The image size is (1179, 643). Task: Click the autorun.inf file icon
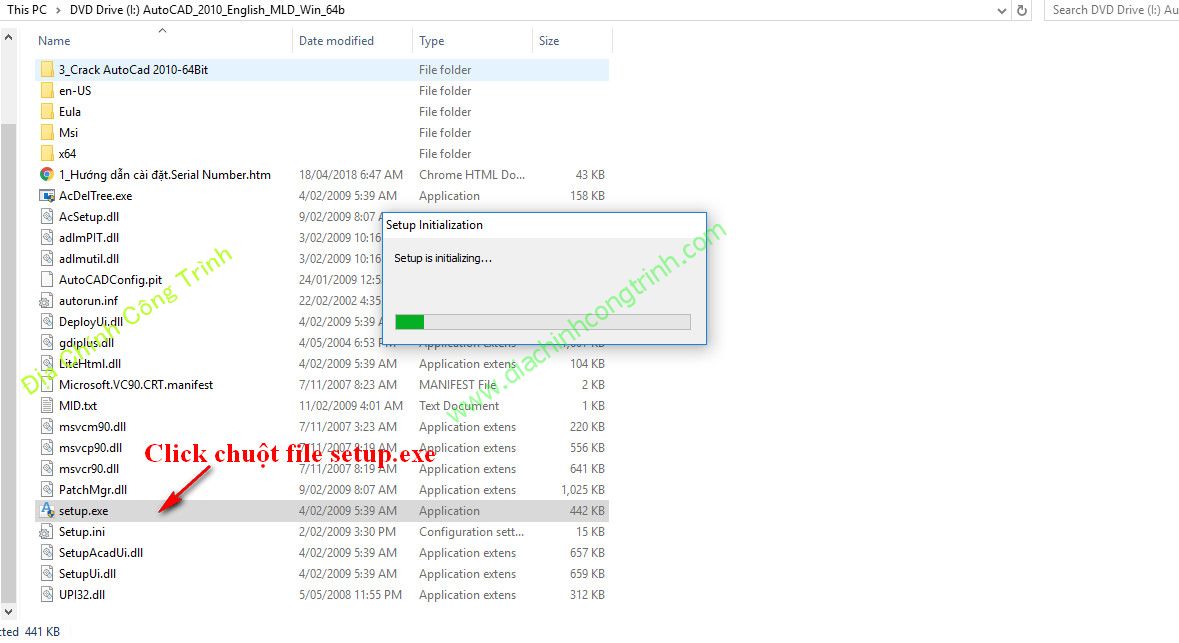[47, 301]
